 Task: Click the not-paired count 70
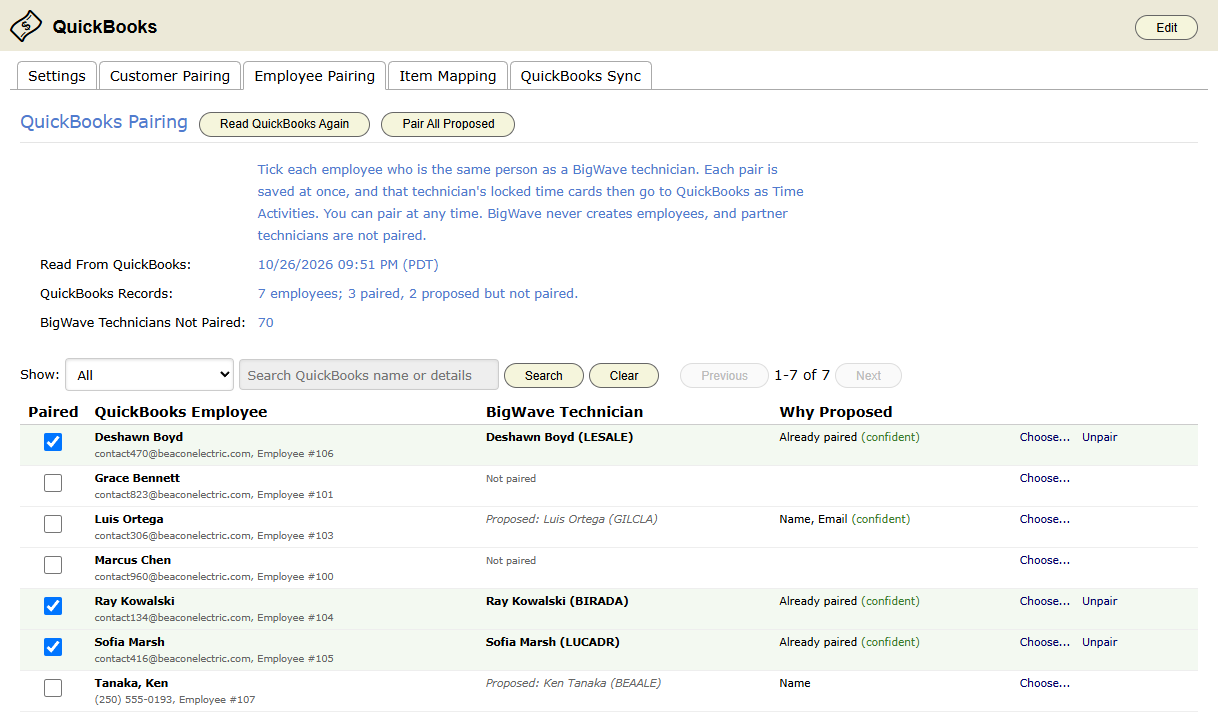[265, 323]
